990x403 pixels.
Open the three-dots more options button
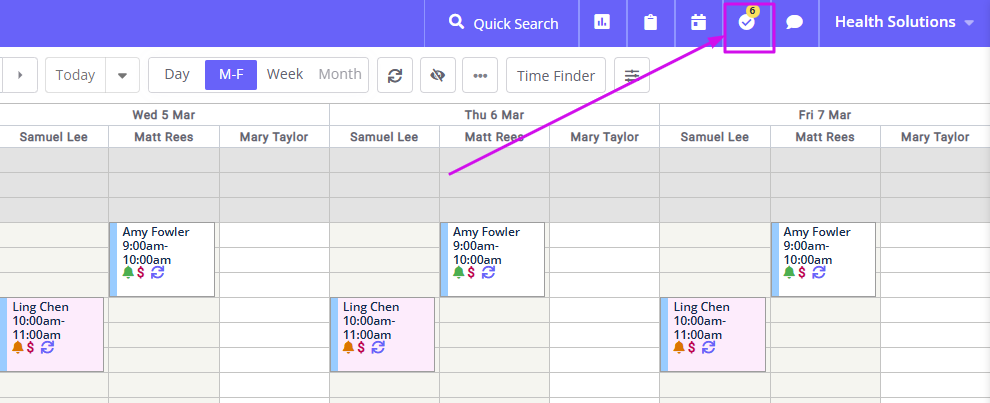click(480, 75)
